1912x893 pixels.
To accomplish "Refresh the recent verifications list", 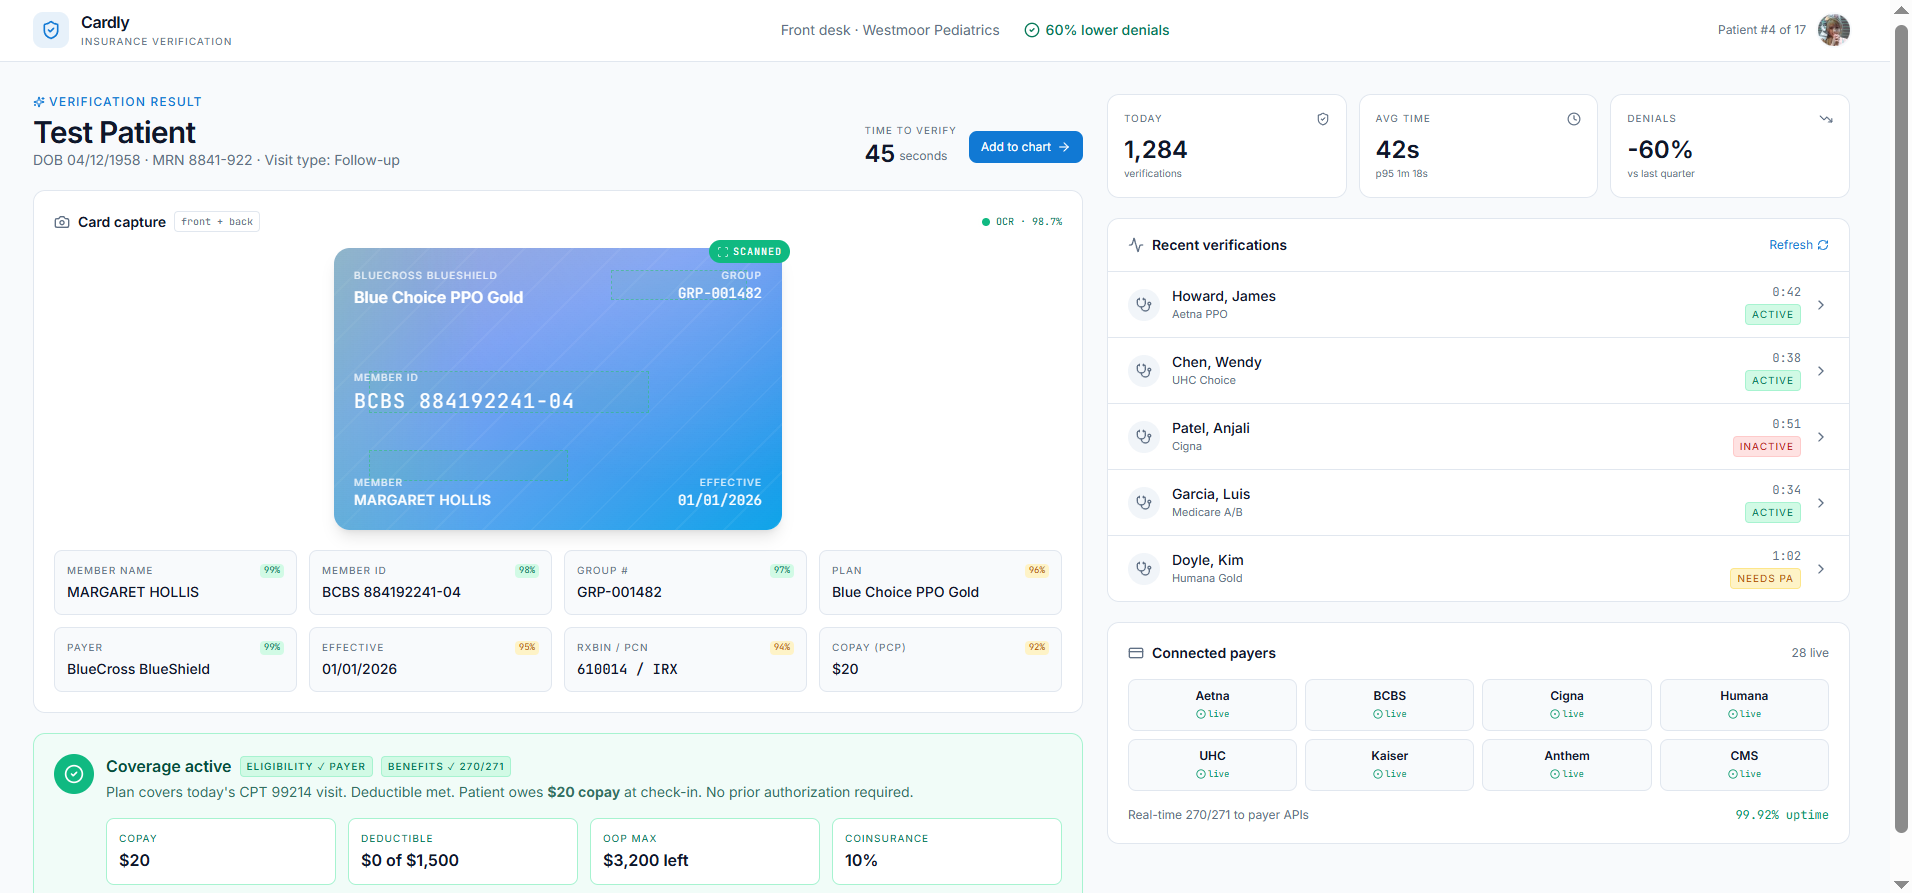I will (x=1798, y=245).
